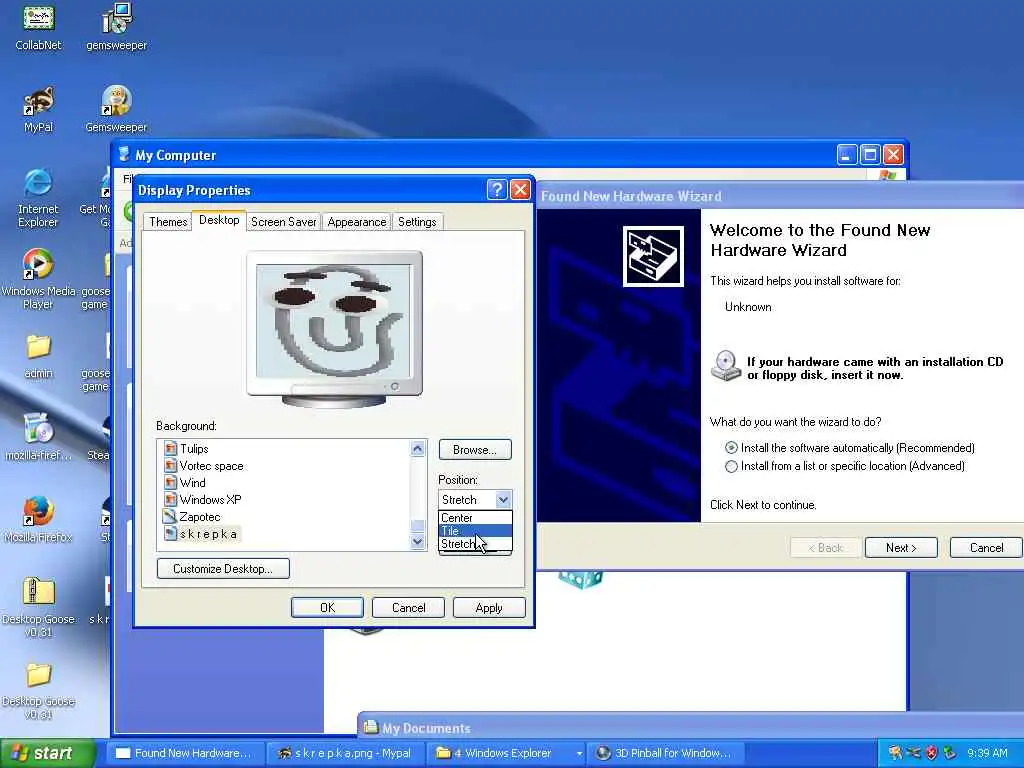The image size is (1024, 768).
Task: Switch to skrepka.png - Mypal taskbar button
Action: pos(345,753)
